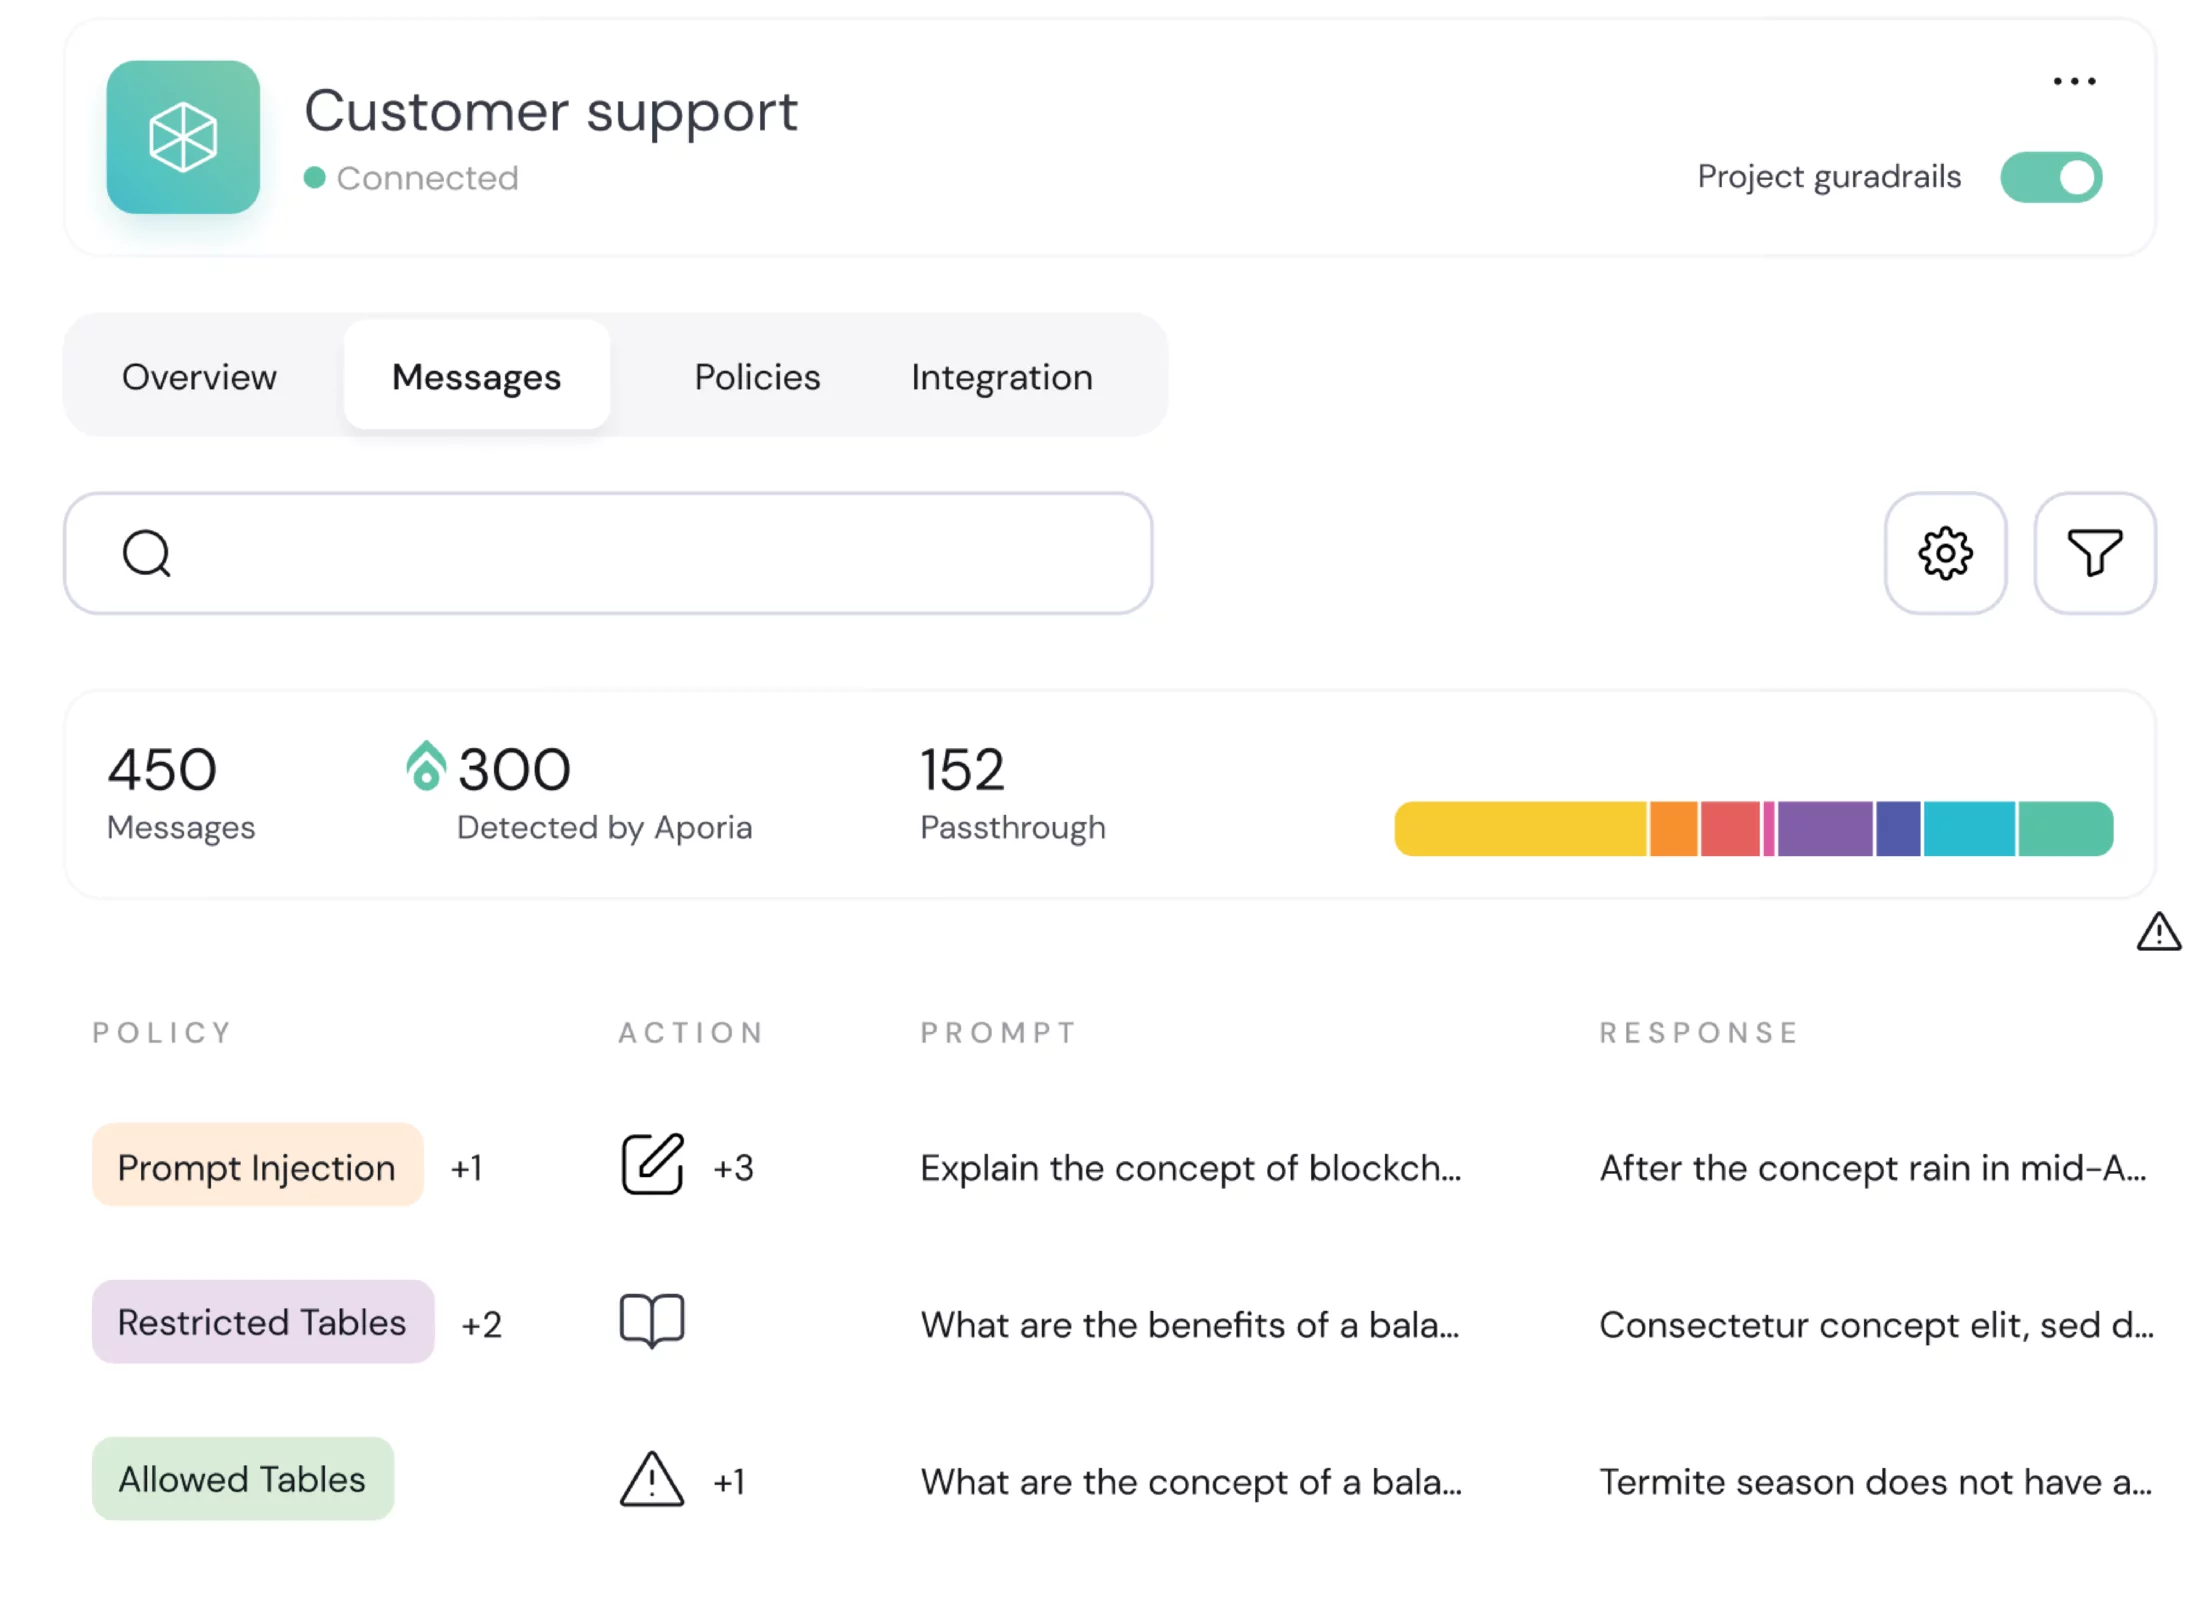Switch to the Policies tab
The width and height of the screenshot is (2207, 1611).
pos(757,377)
